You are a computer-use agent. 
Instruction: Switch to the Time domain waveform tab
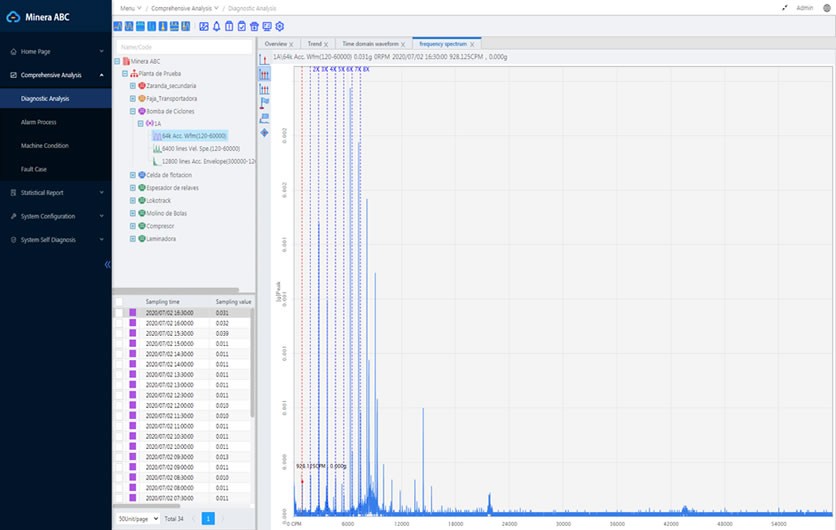coord(371,44)
